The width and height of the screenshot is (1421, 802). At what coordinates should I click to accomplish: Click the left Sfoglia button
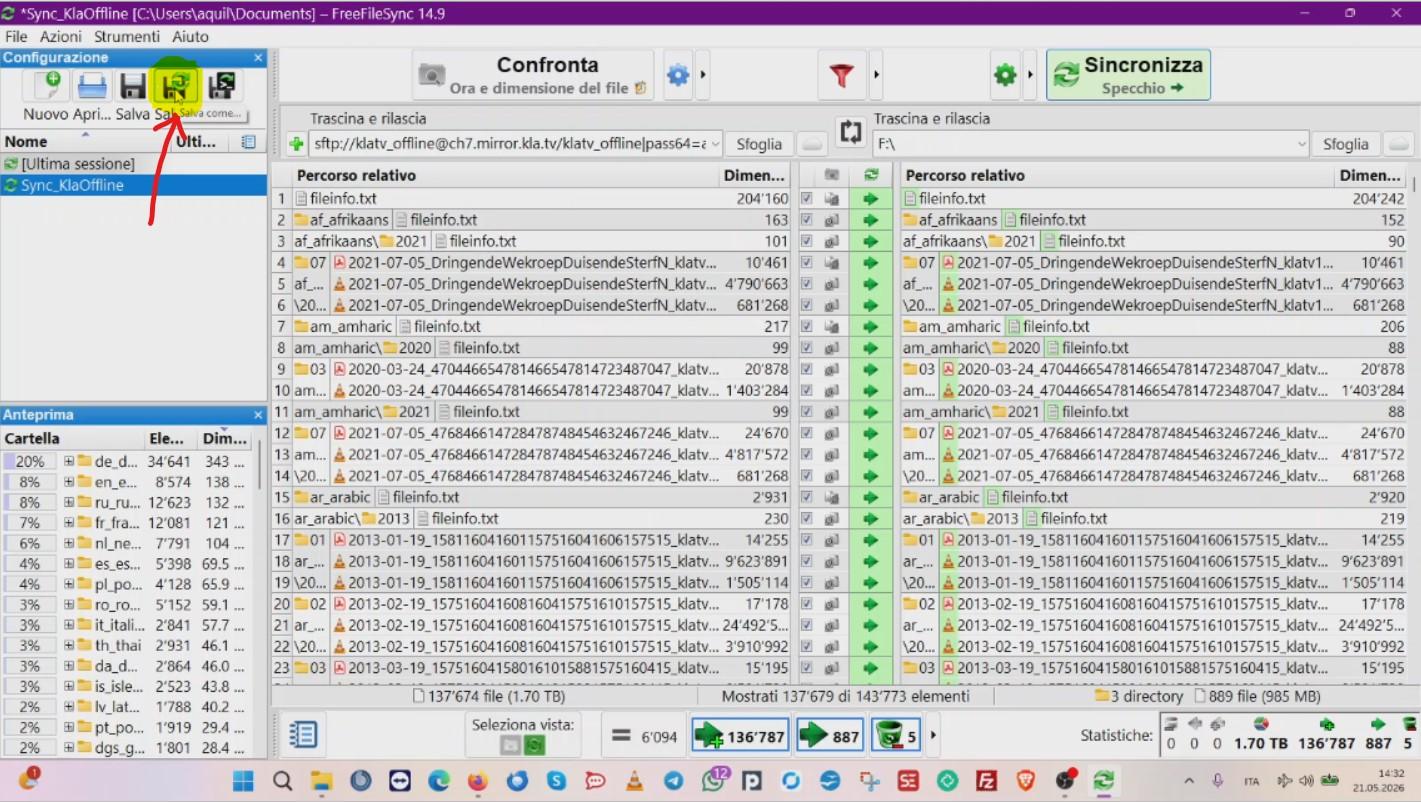click(x=759, y=144)
